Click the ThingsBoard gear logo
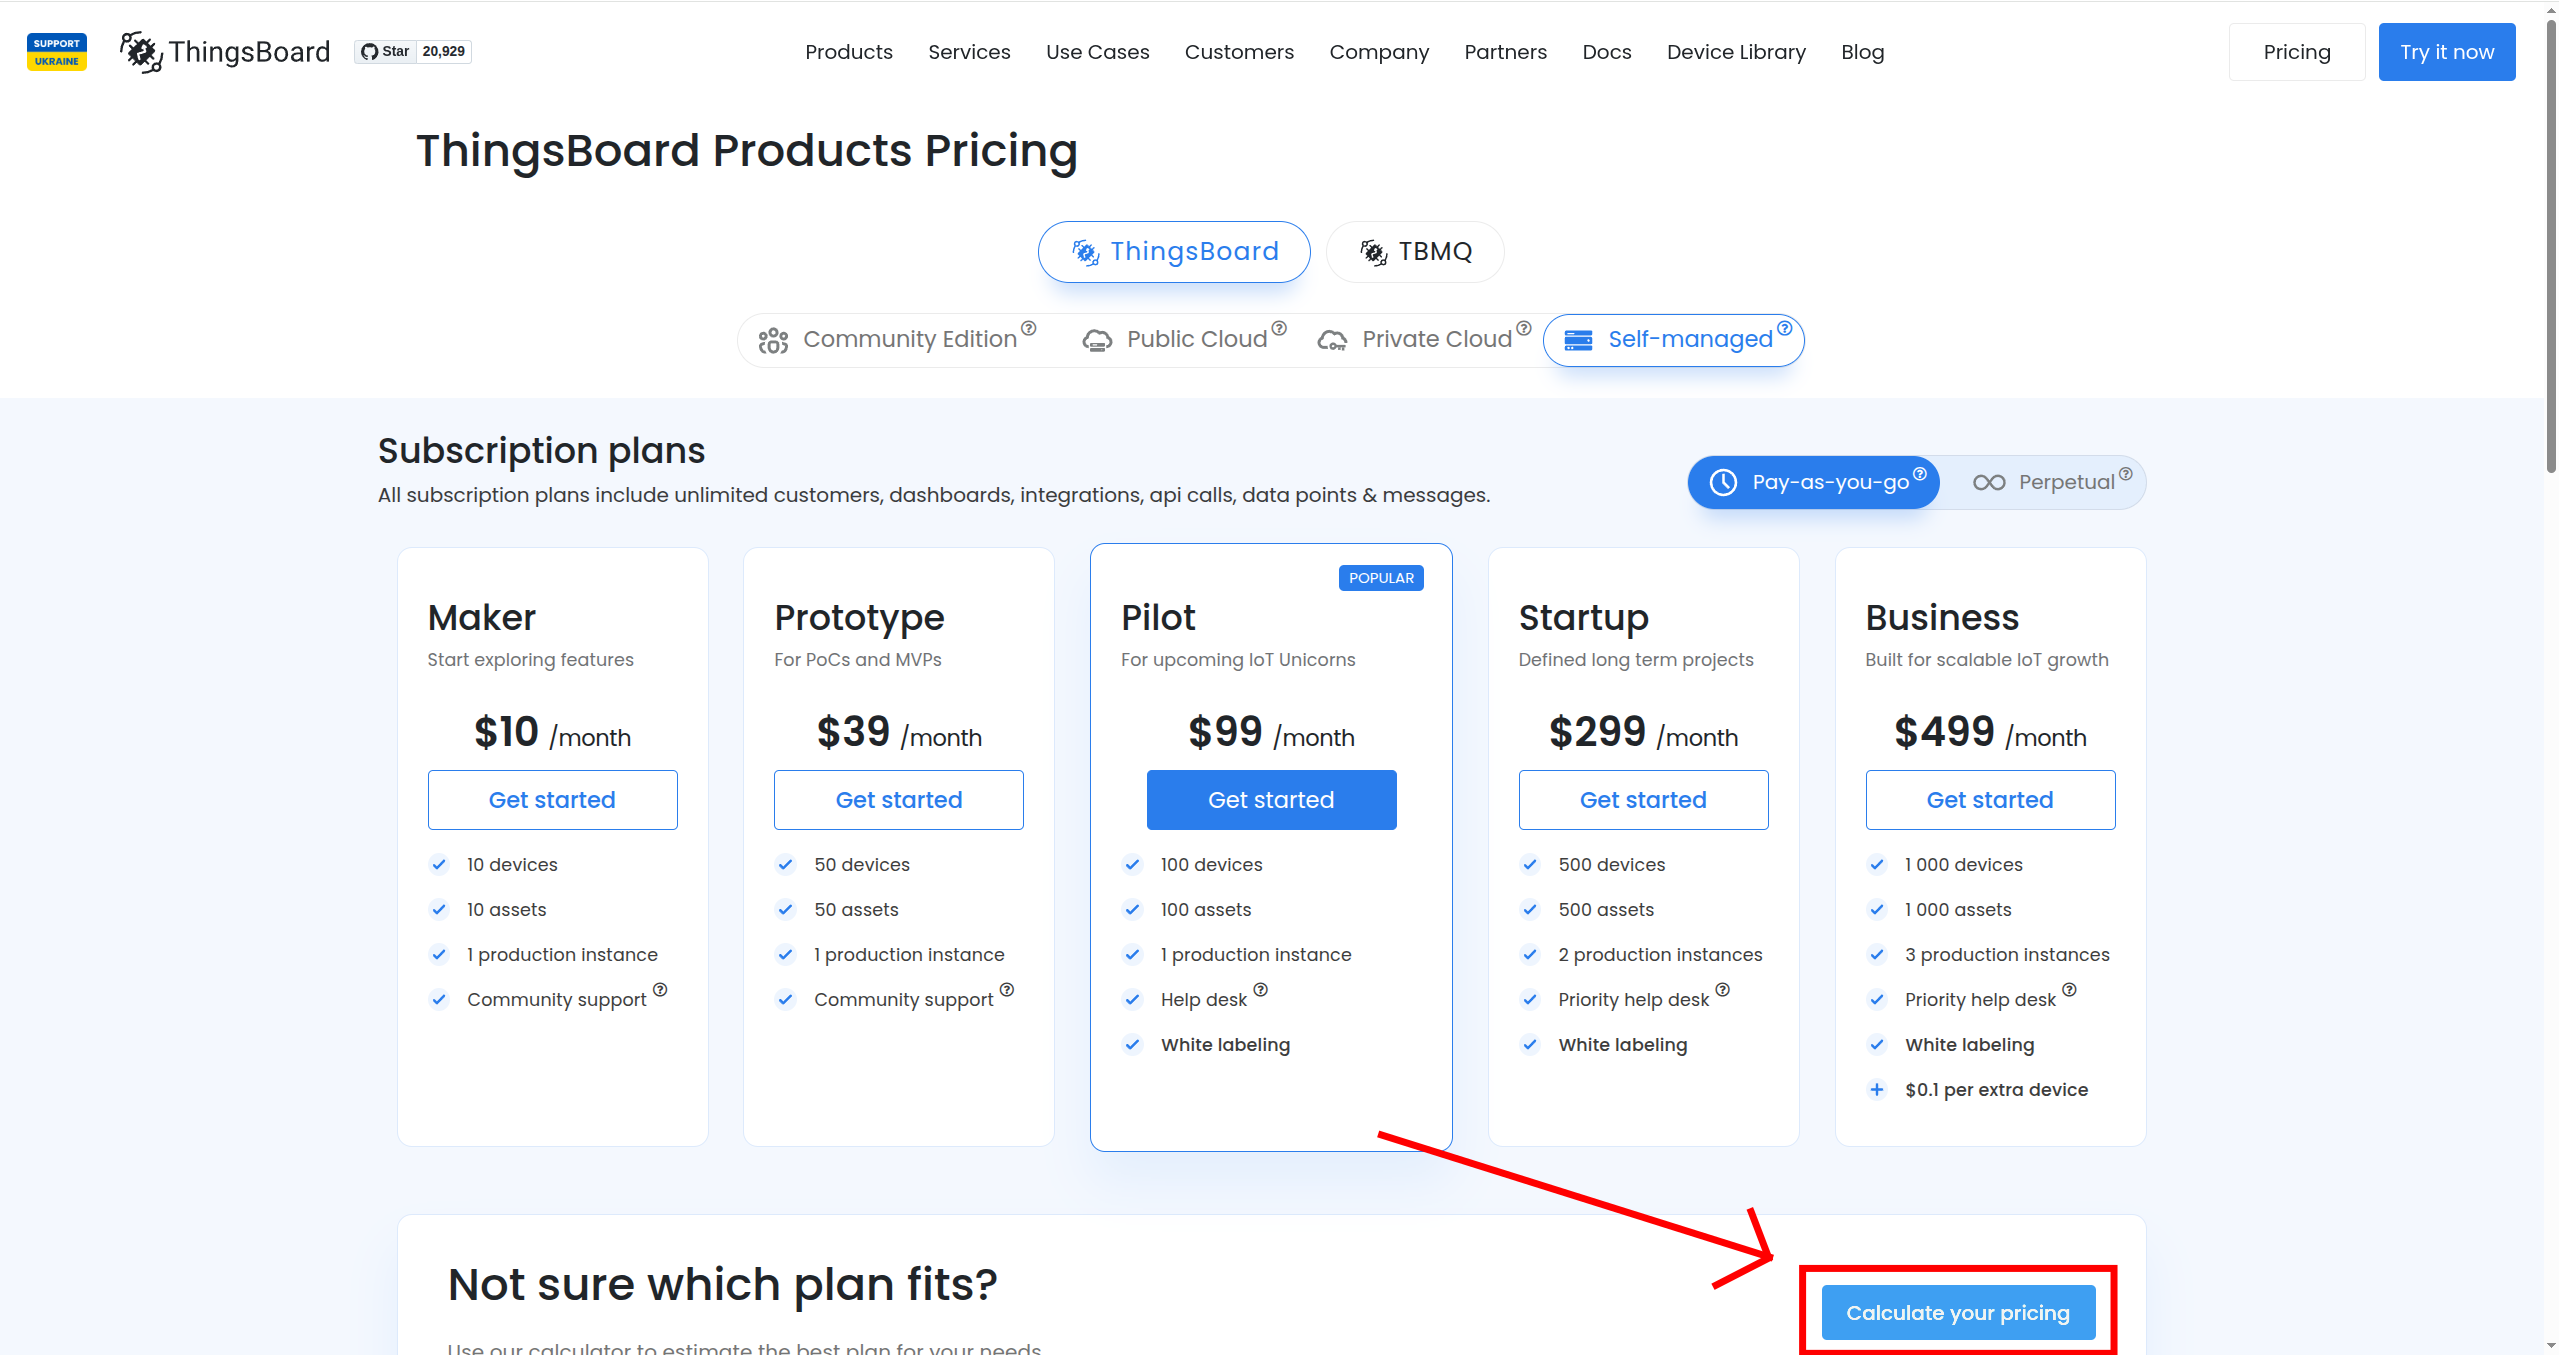2560x1356 pixels. click(141, 52)
